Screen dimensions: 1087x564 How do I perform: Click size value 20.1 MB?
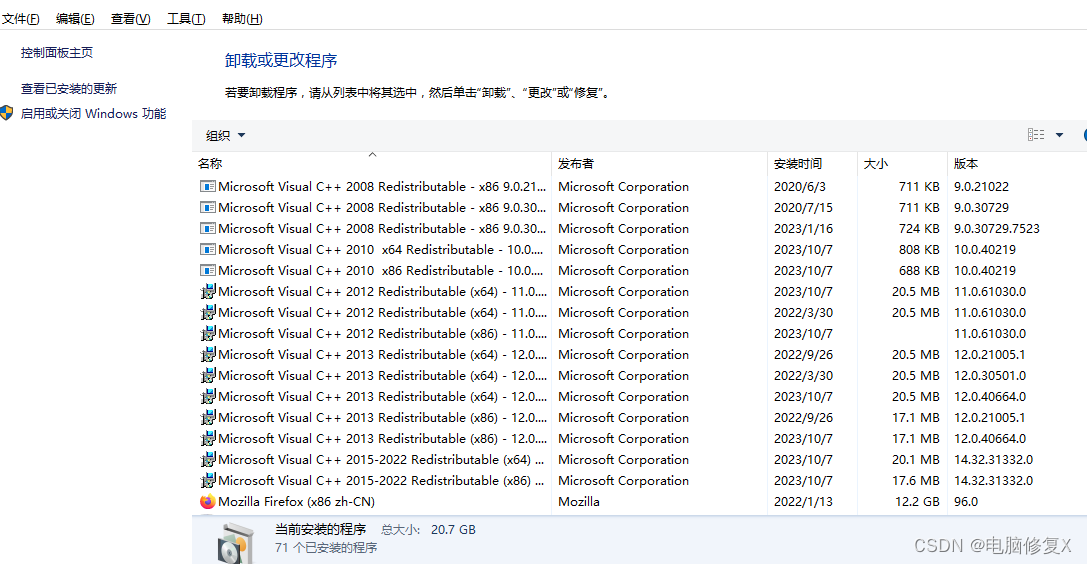(915, 459)
